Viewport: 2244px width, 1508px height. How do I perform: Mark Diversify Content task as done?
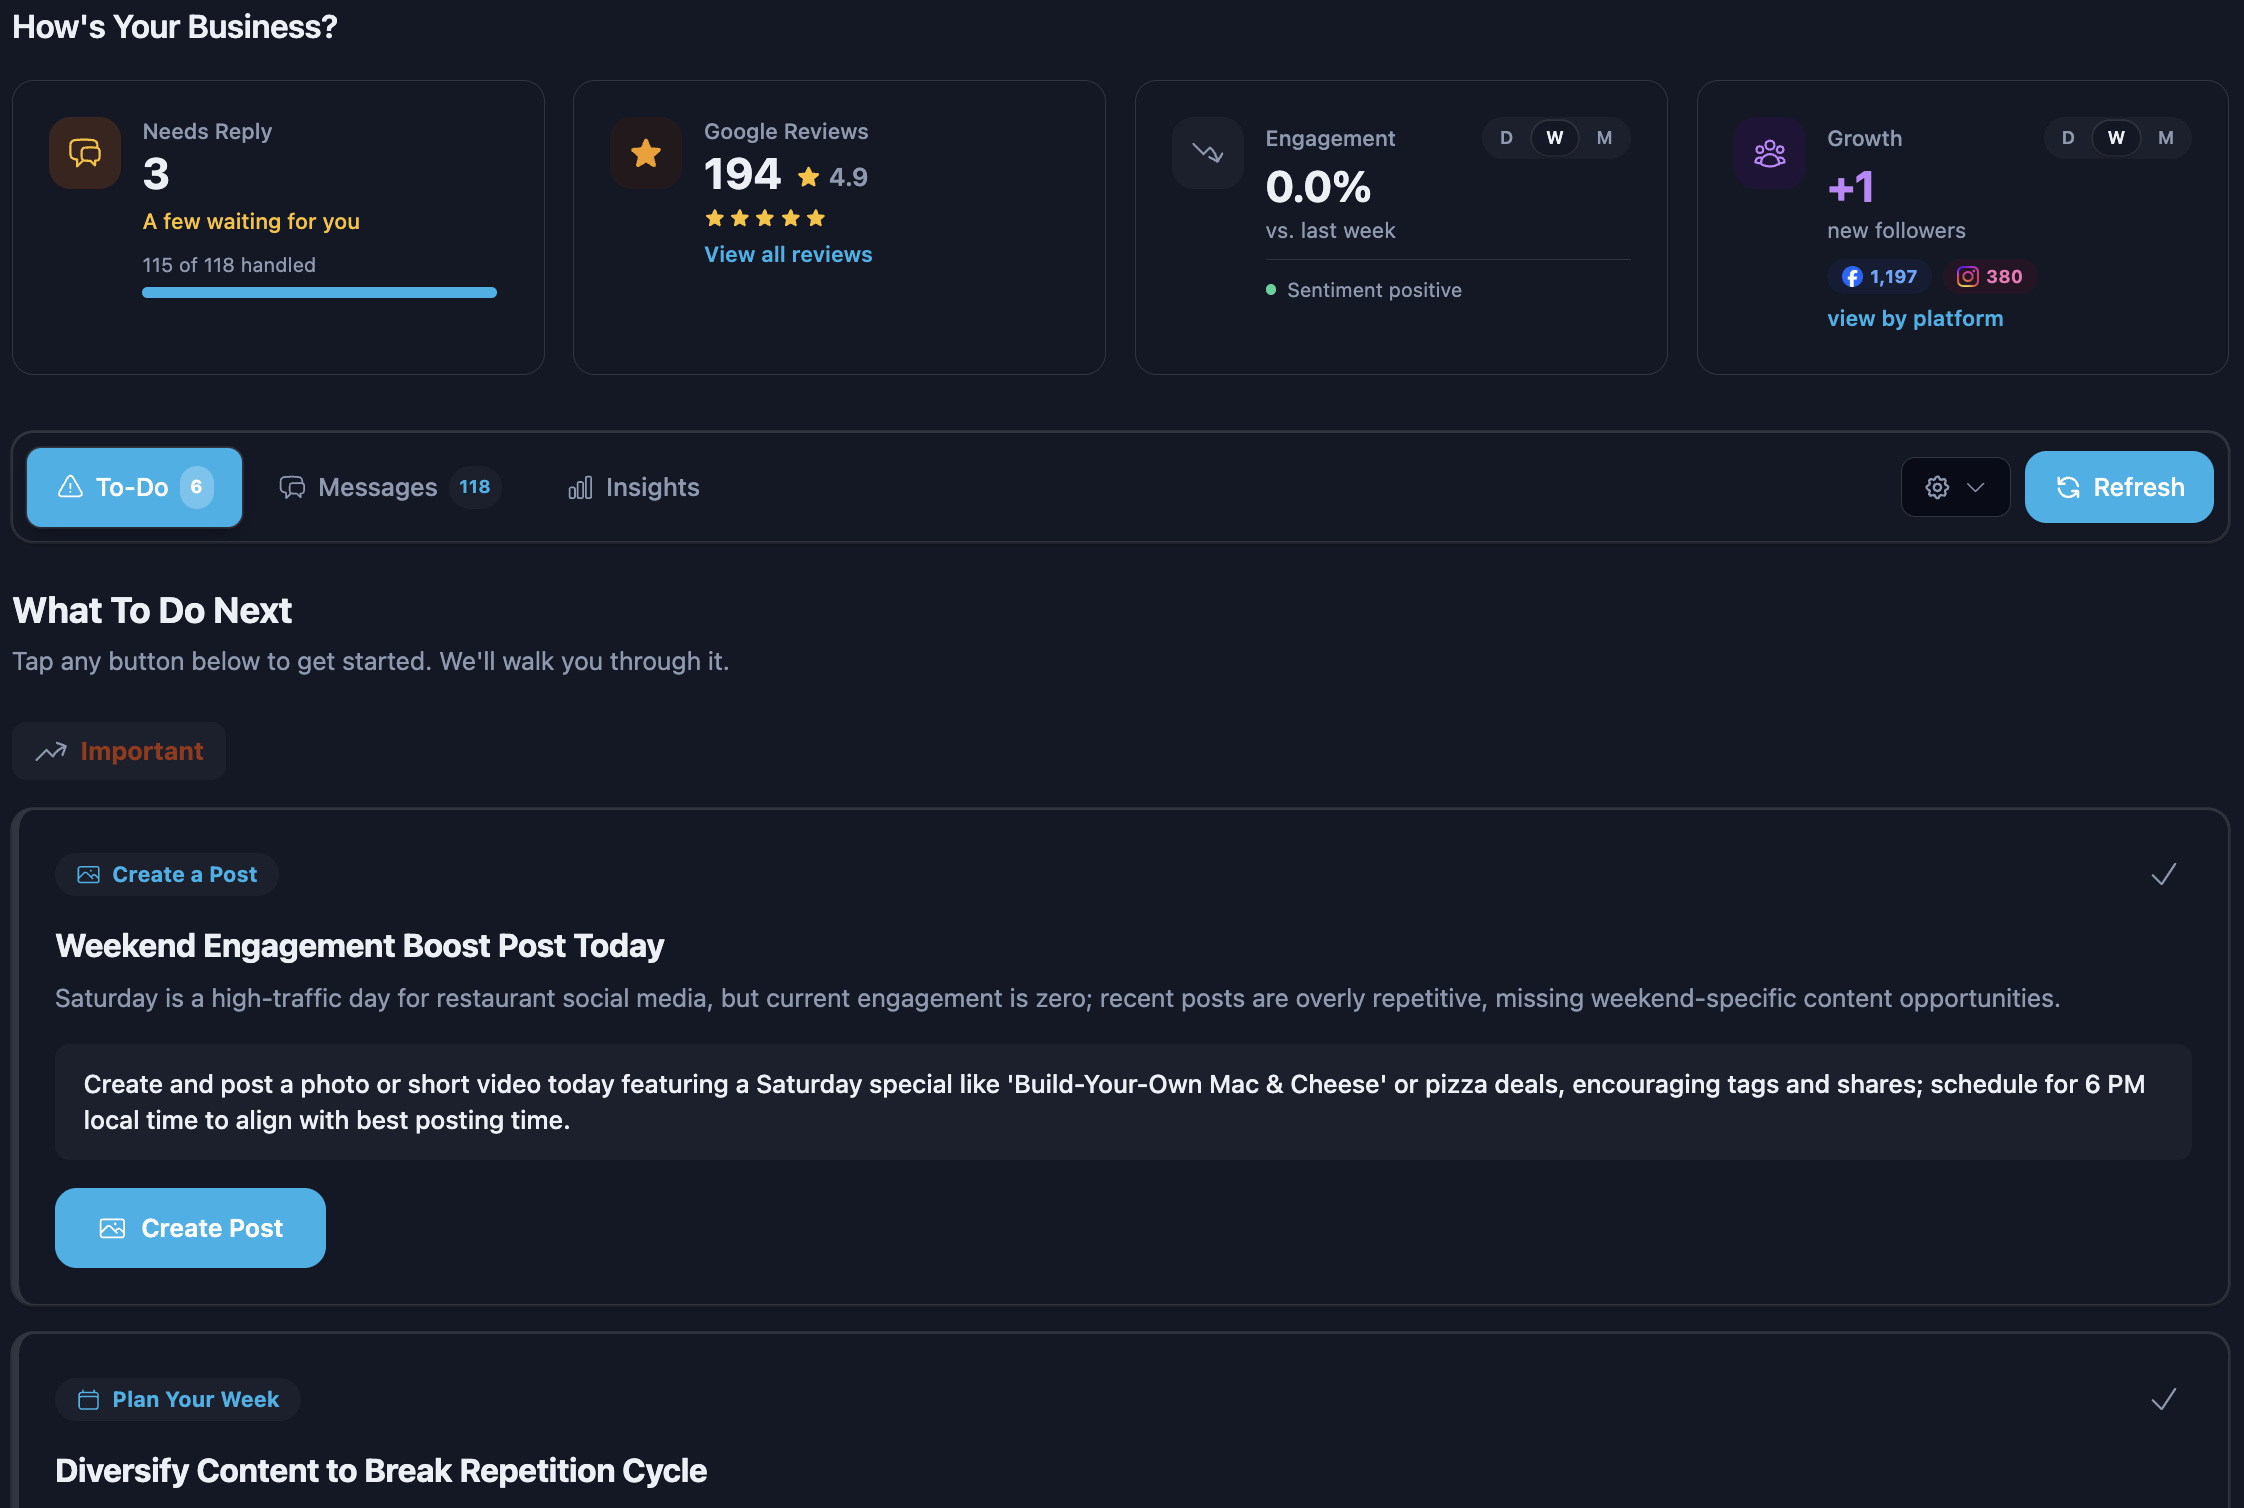coord(2164,1399)
